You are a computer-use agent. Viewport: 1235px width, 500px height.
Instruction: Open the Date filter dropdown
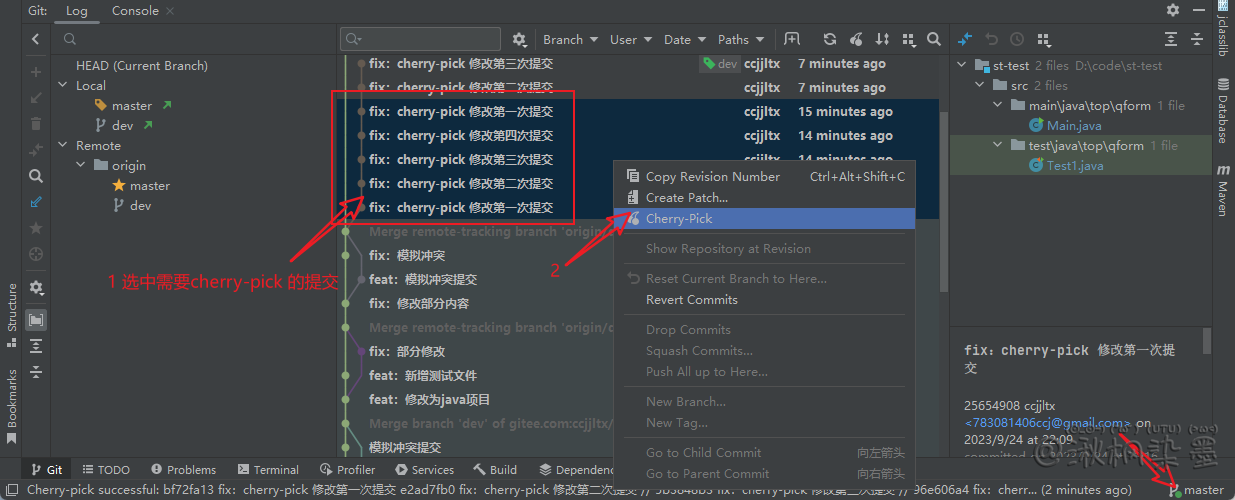(684, 40)
